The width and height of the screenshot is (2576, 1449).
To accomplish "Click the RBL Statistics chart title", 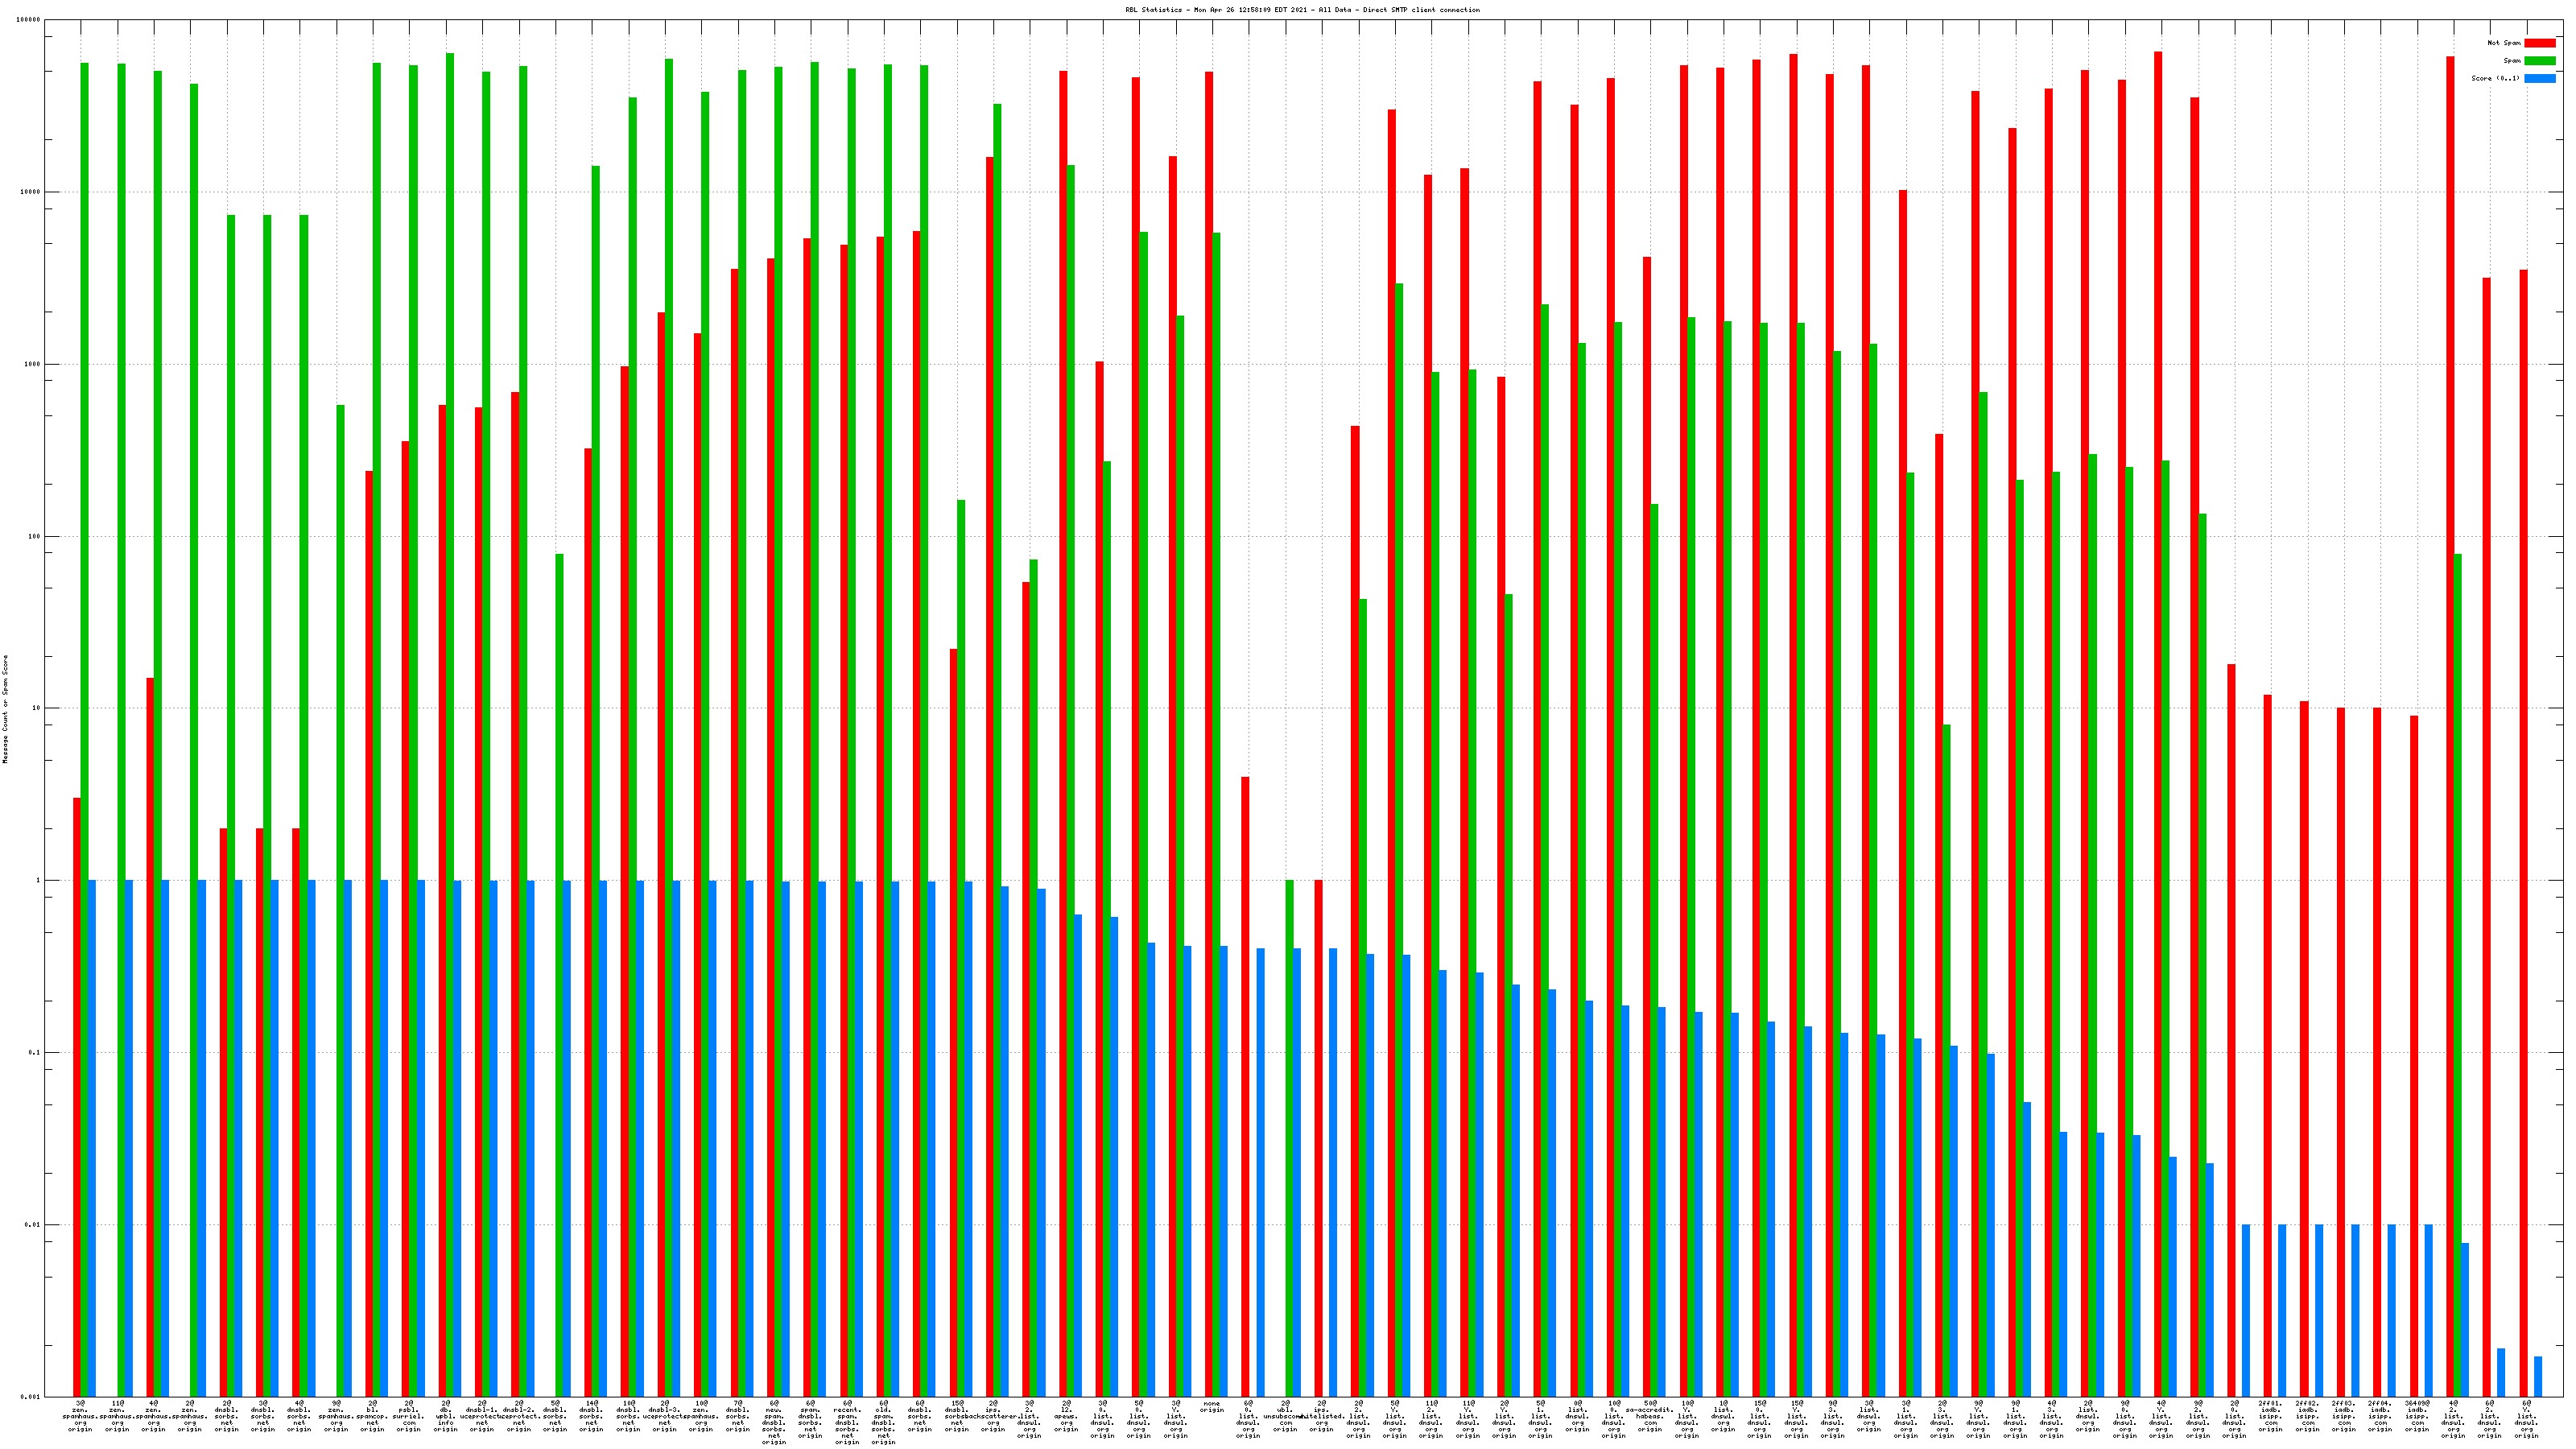I will (x=1302, y=10).
